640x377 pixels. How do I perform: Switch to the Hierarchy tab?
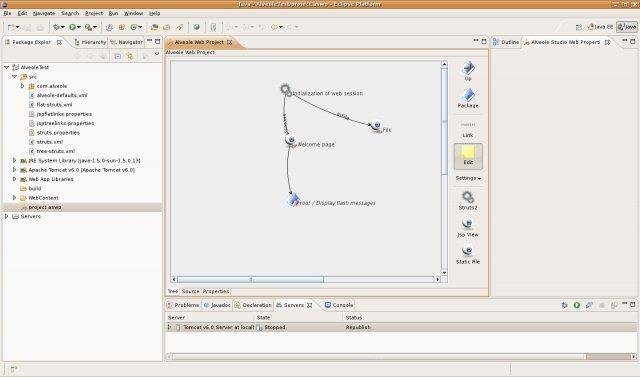pos(90,42)
